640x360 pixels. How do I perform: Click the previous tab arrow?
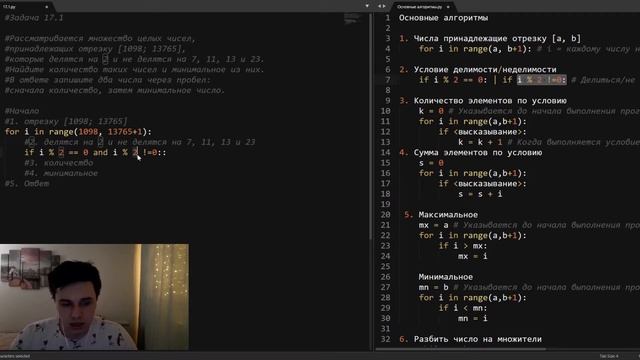tap(379, 6)
